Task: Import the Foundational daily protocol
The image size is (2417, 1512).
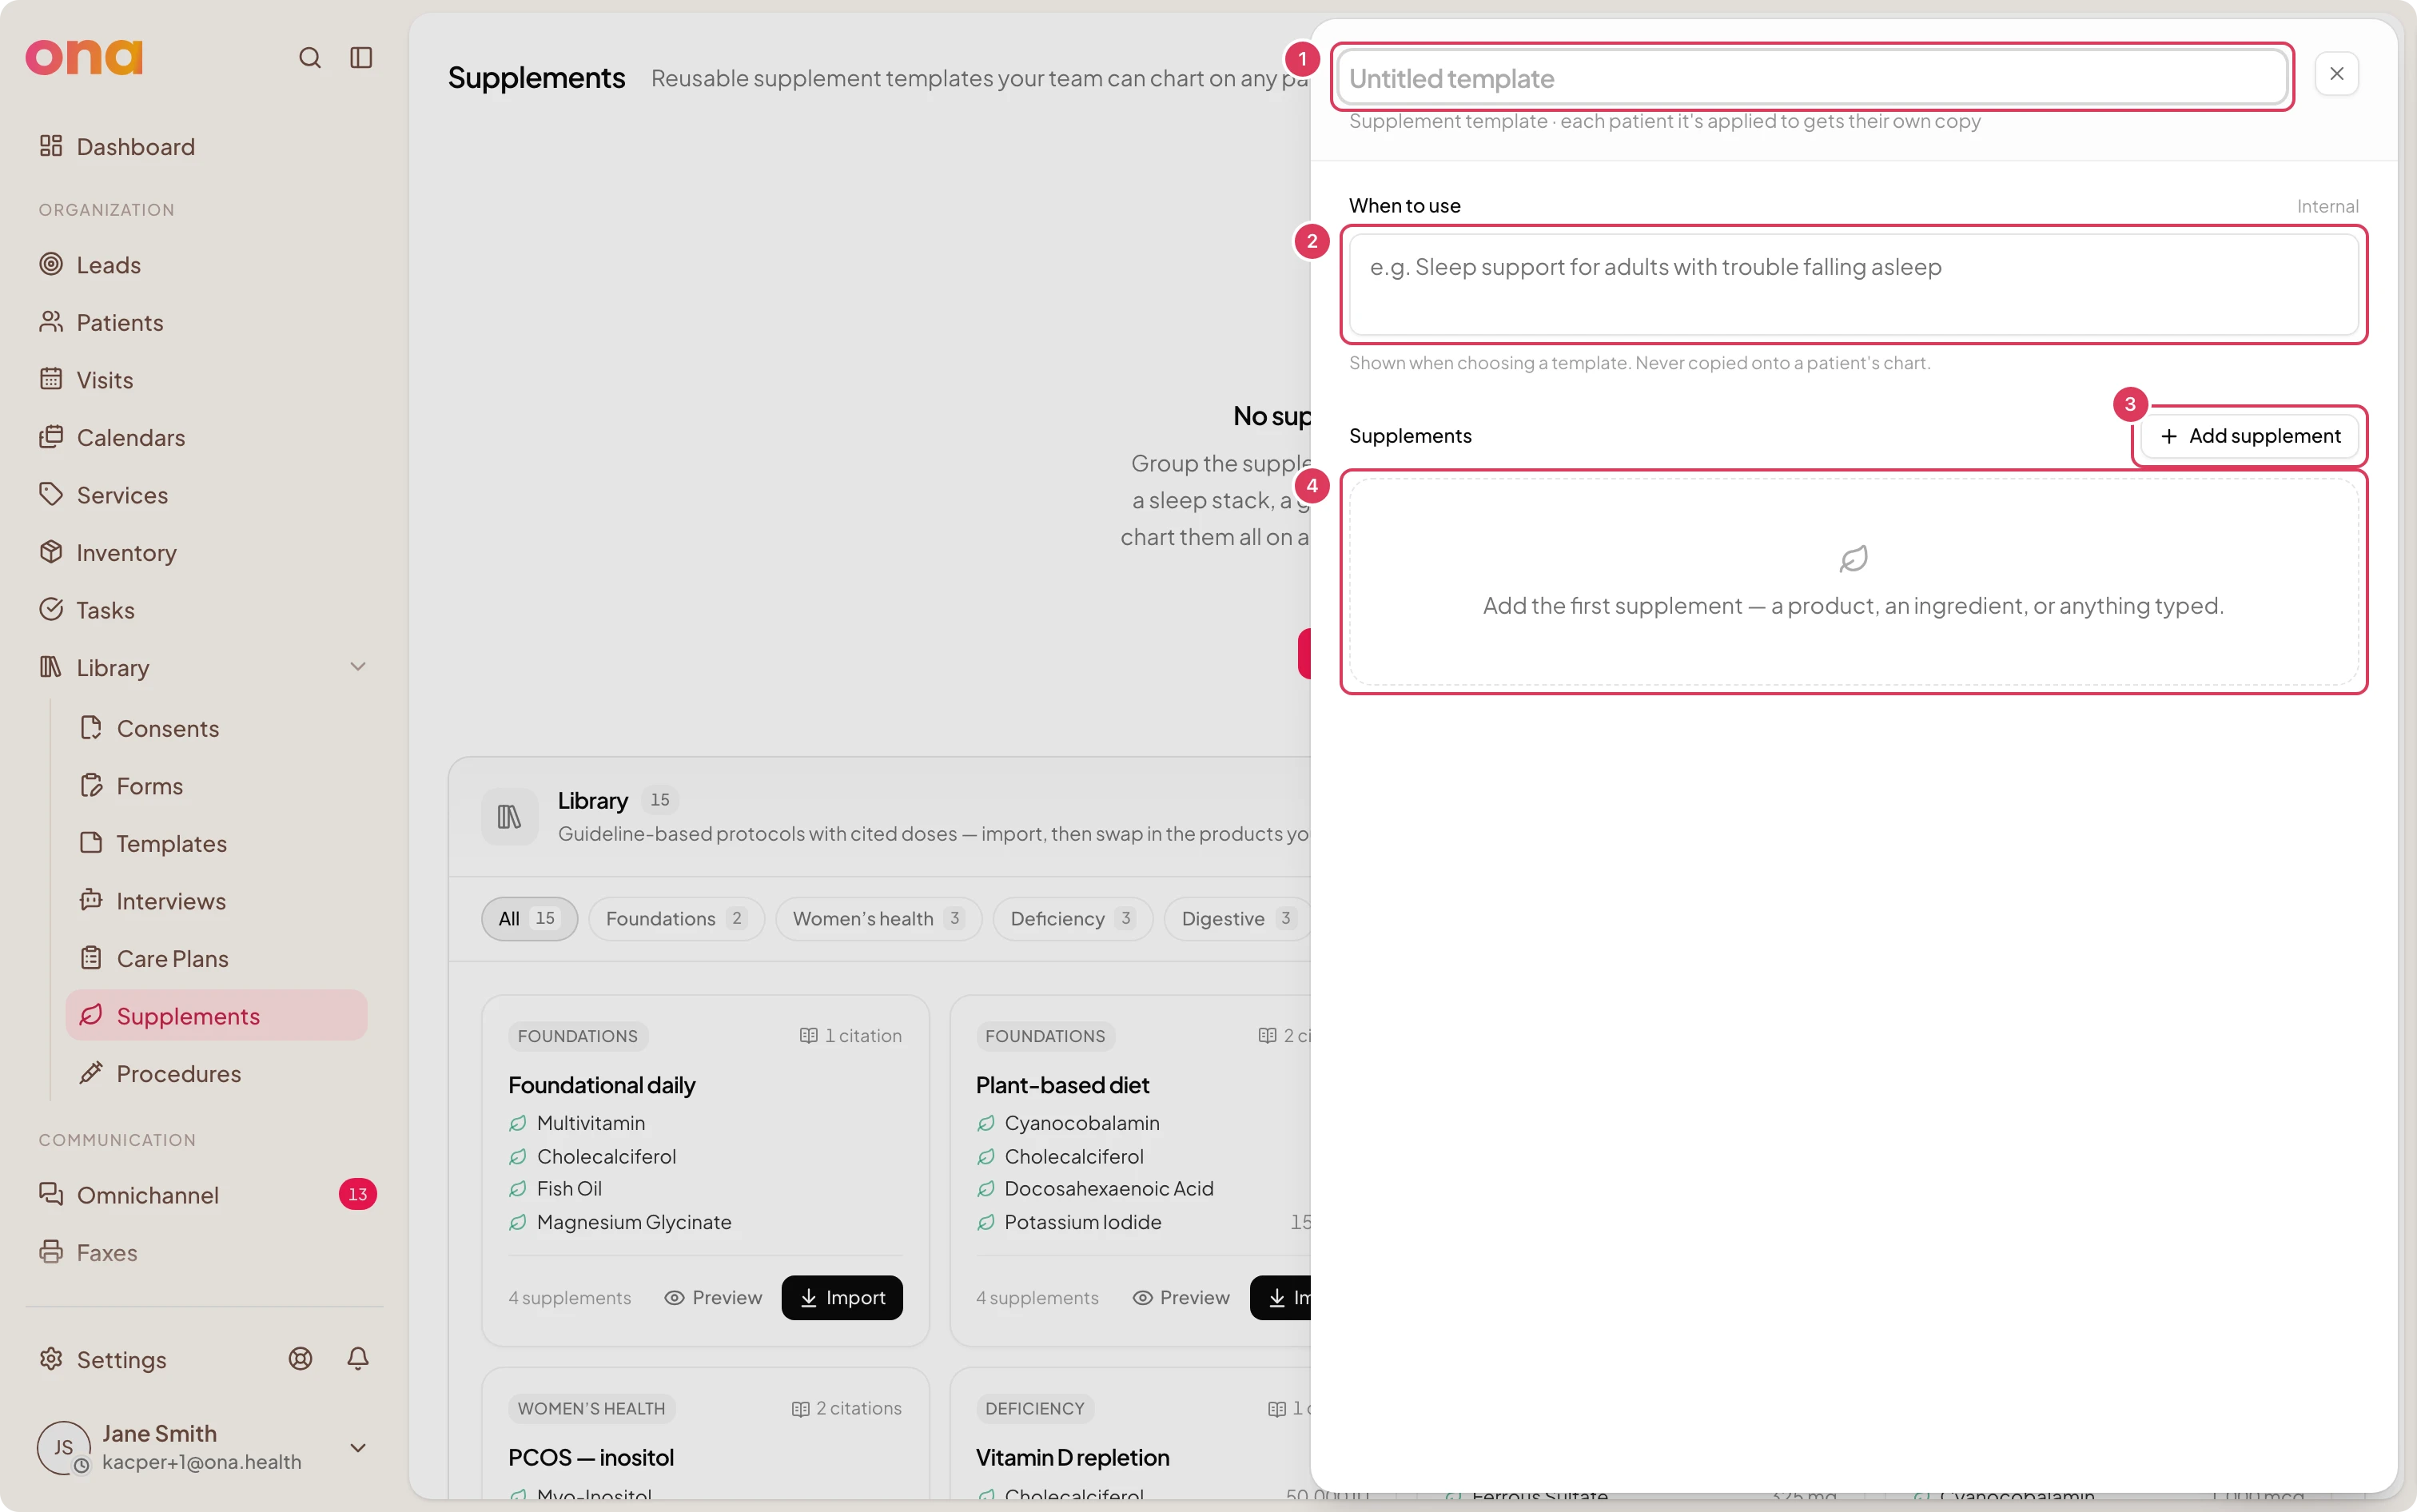Action: coord(842,1298)
